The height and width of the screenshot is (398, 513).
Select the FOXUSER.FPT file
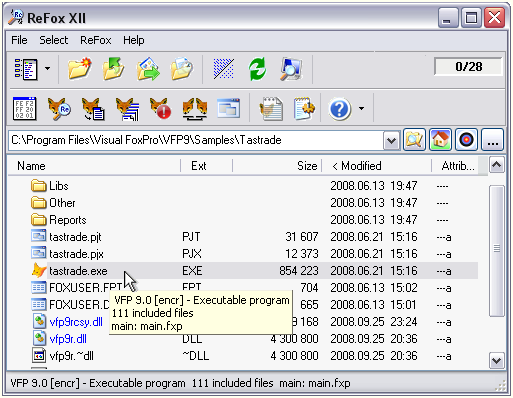pos(86,288)
